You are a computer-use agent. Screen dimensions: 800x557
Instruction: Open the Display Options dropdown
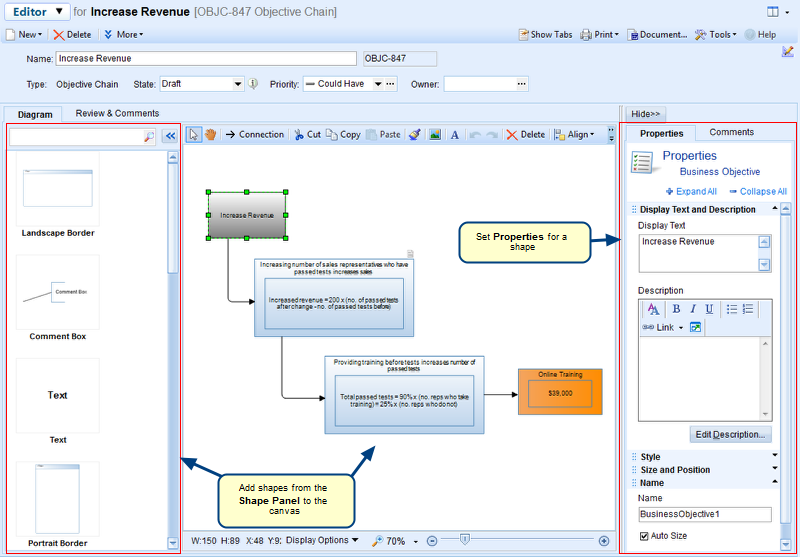321,541
